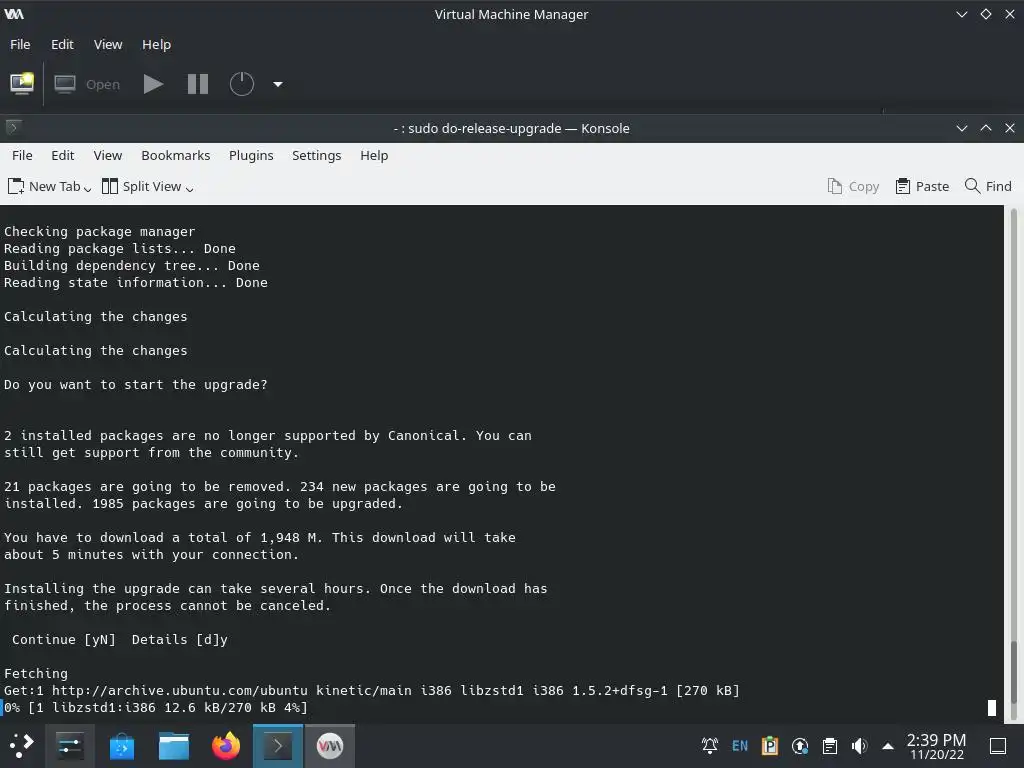Open the volume control tray icon
This screenshot has height=768, width=1024.
pos(859,745)
